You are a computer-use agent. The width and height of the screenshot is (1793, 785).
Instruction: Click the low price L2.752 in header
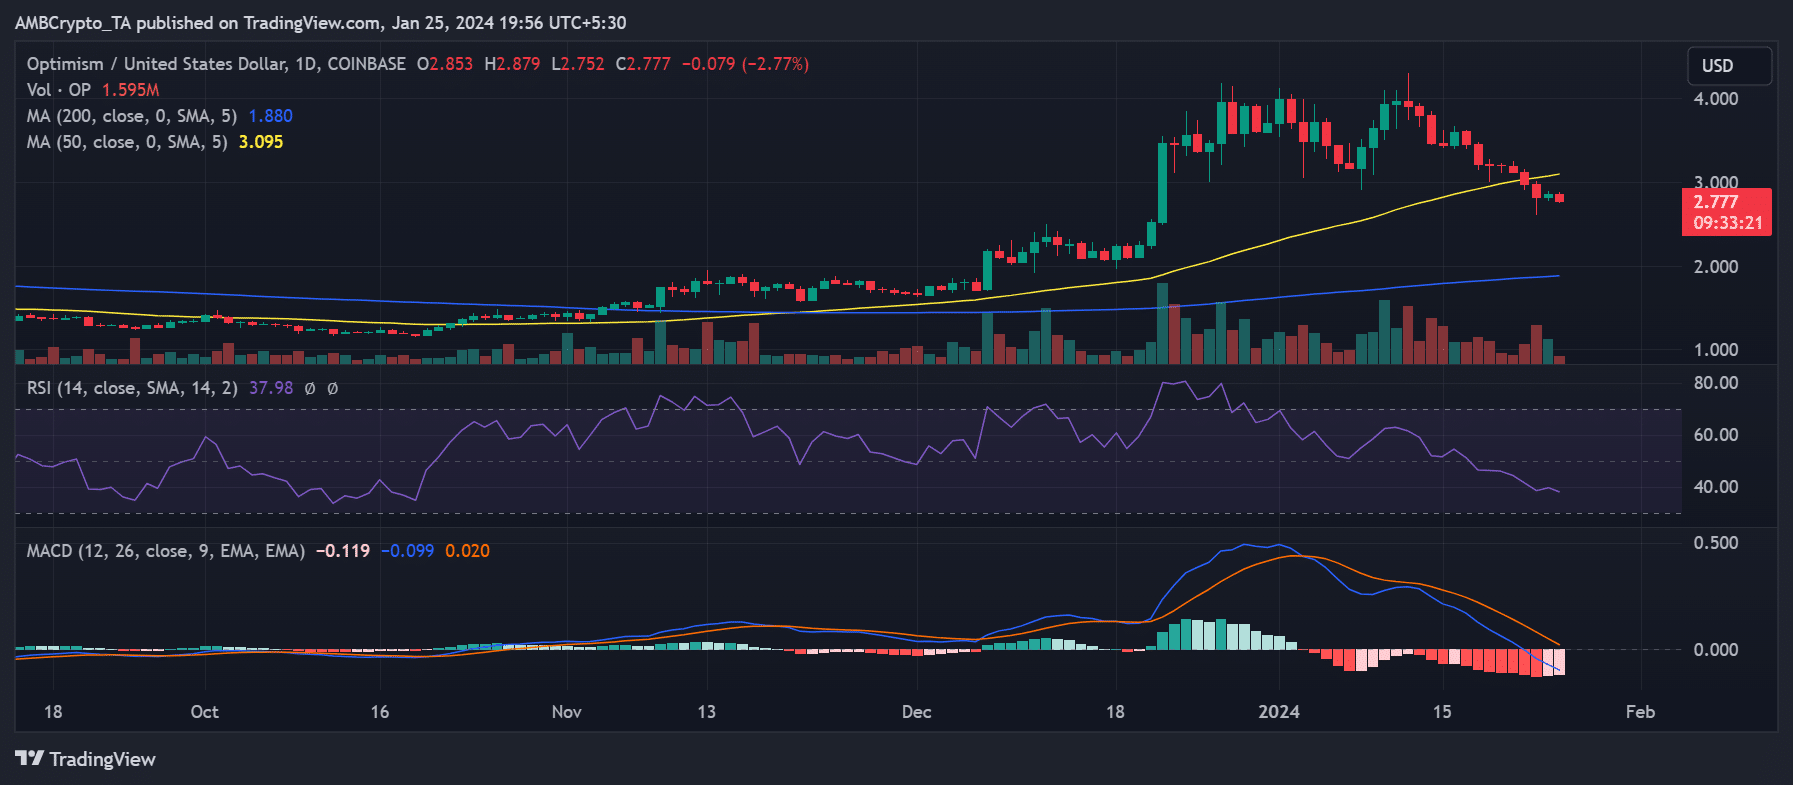[578, 64]
